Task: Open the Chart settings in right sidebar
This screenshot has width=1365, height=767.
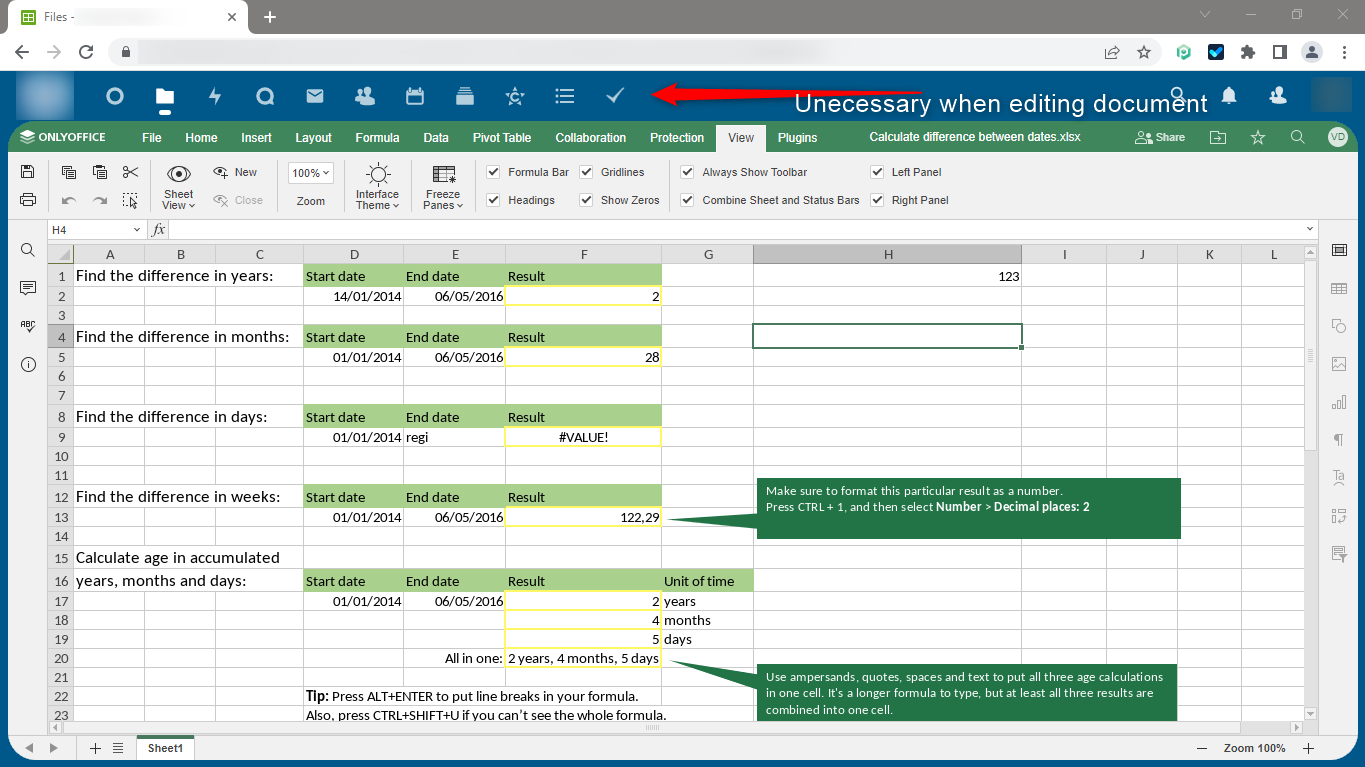Action: pyautogui.click(x=1339, y=402)
